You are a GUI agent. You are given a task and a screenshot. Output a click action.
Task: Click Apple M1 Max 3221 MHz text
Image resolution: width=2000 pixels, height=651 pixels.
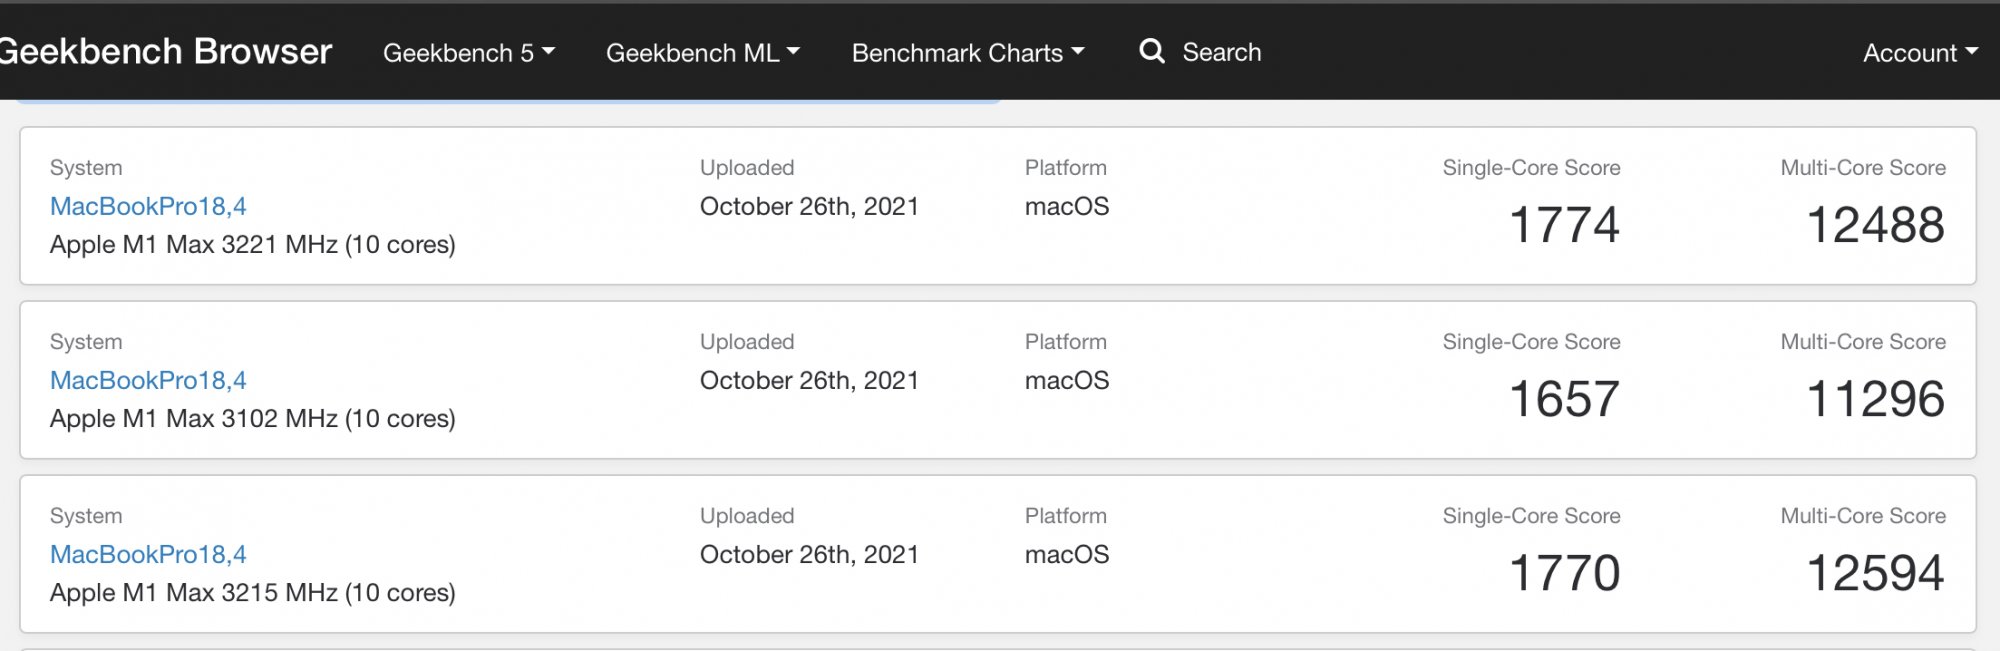click(252, 245)
